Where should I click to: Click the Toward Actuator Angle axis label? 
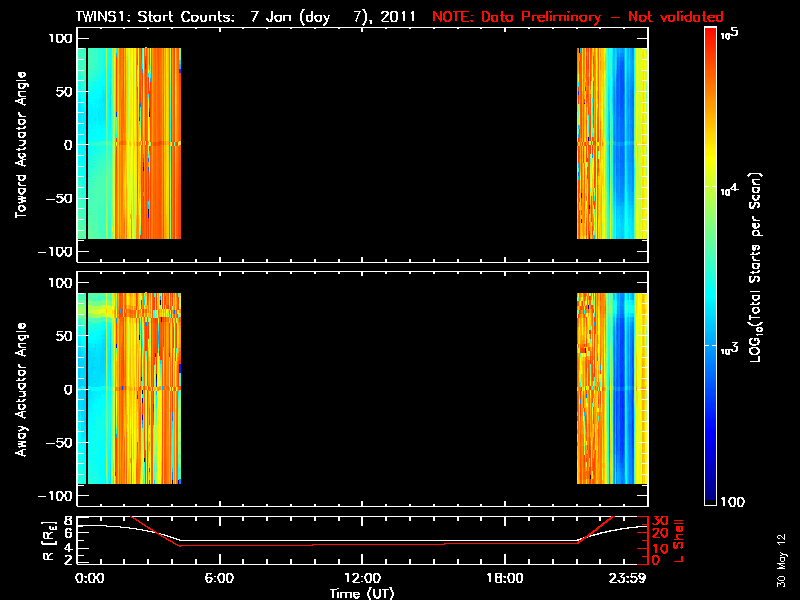pos(20,146)
